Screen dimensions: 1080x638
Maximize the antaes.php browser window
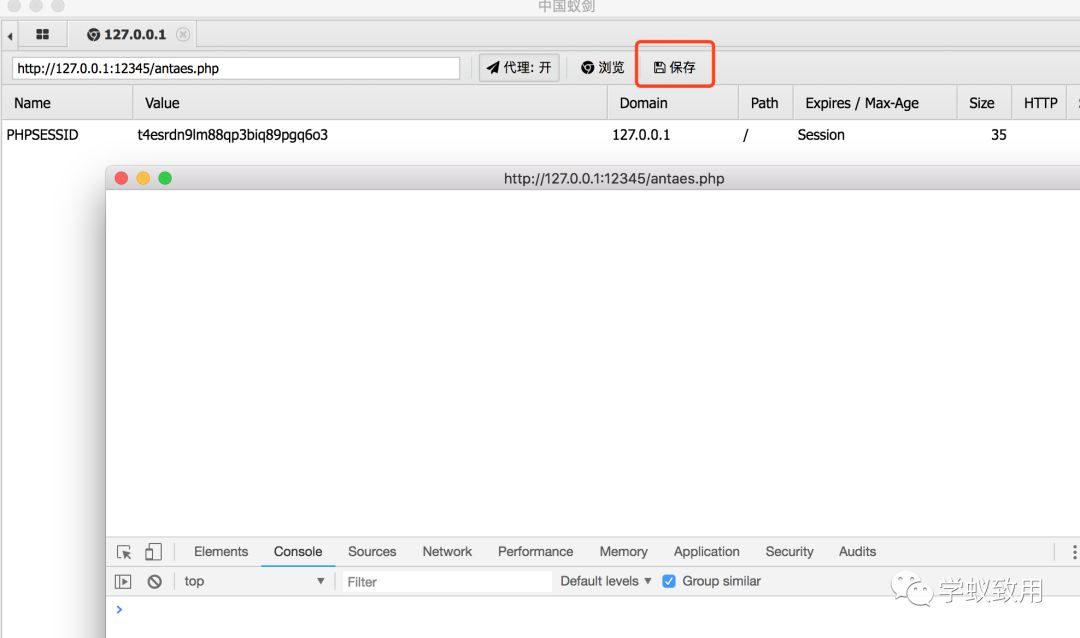pos(165,178)
